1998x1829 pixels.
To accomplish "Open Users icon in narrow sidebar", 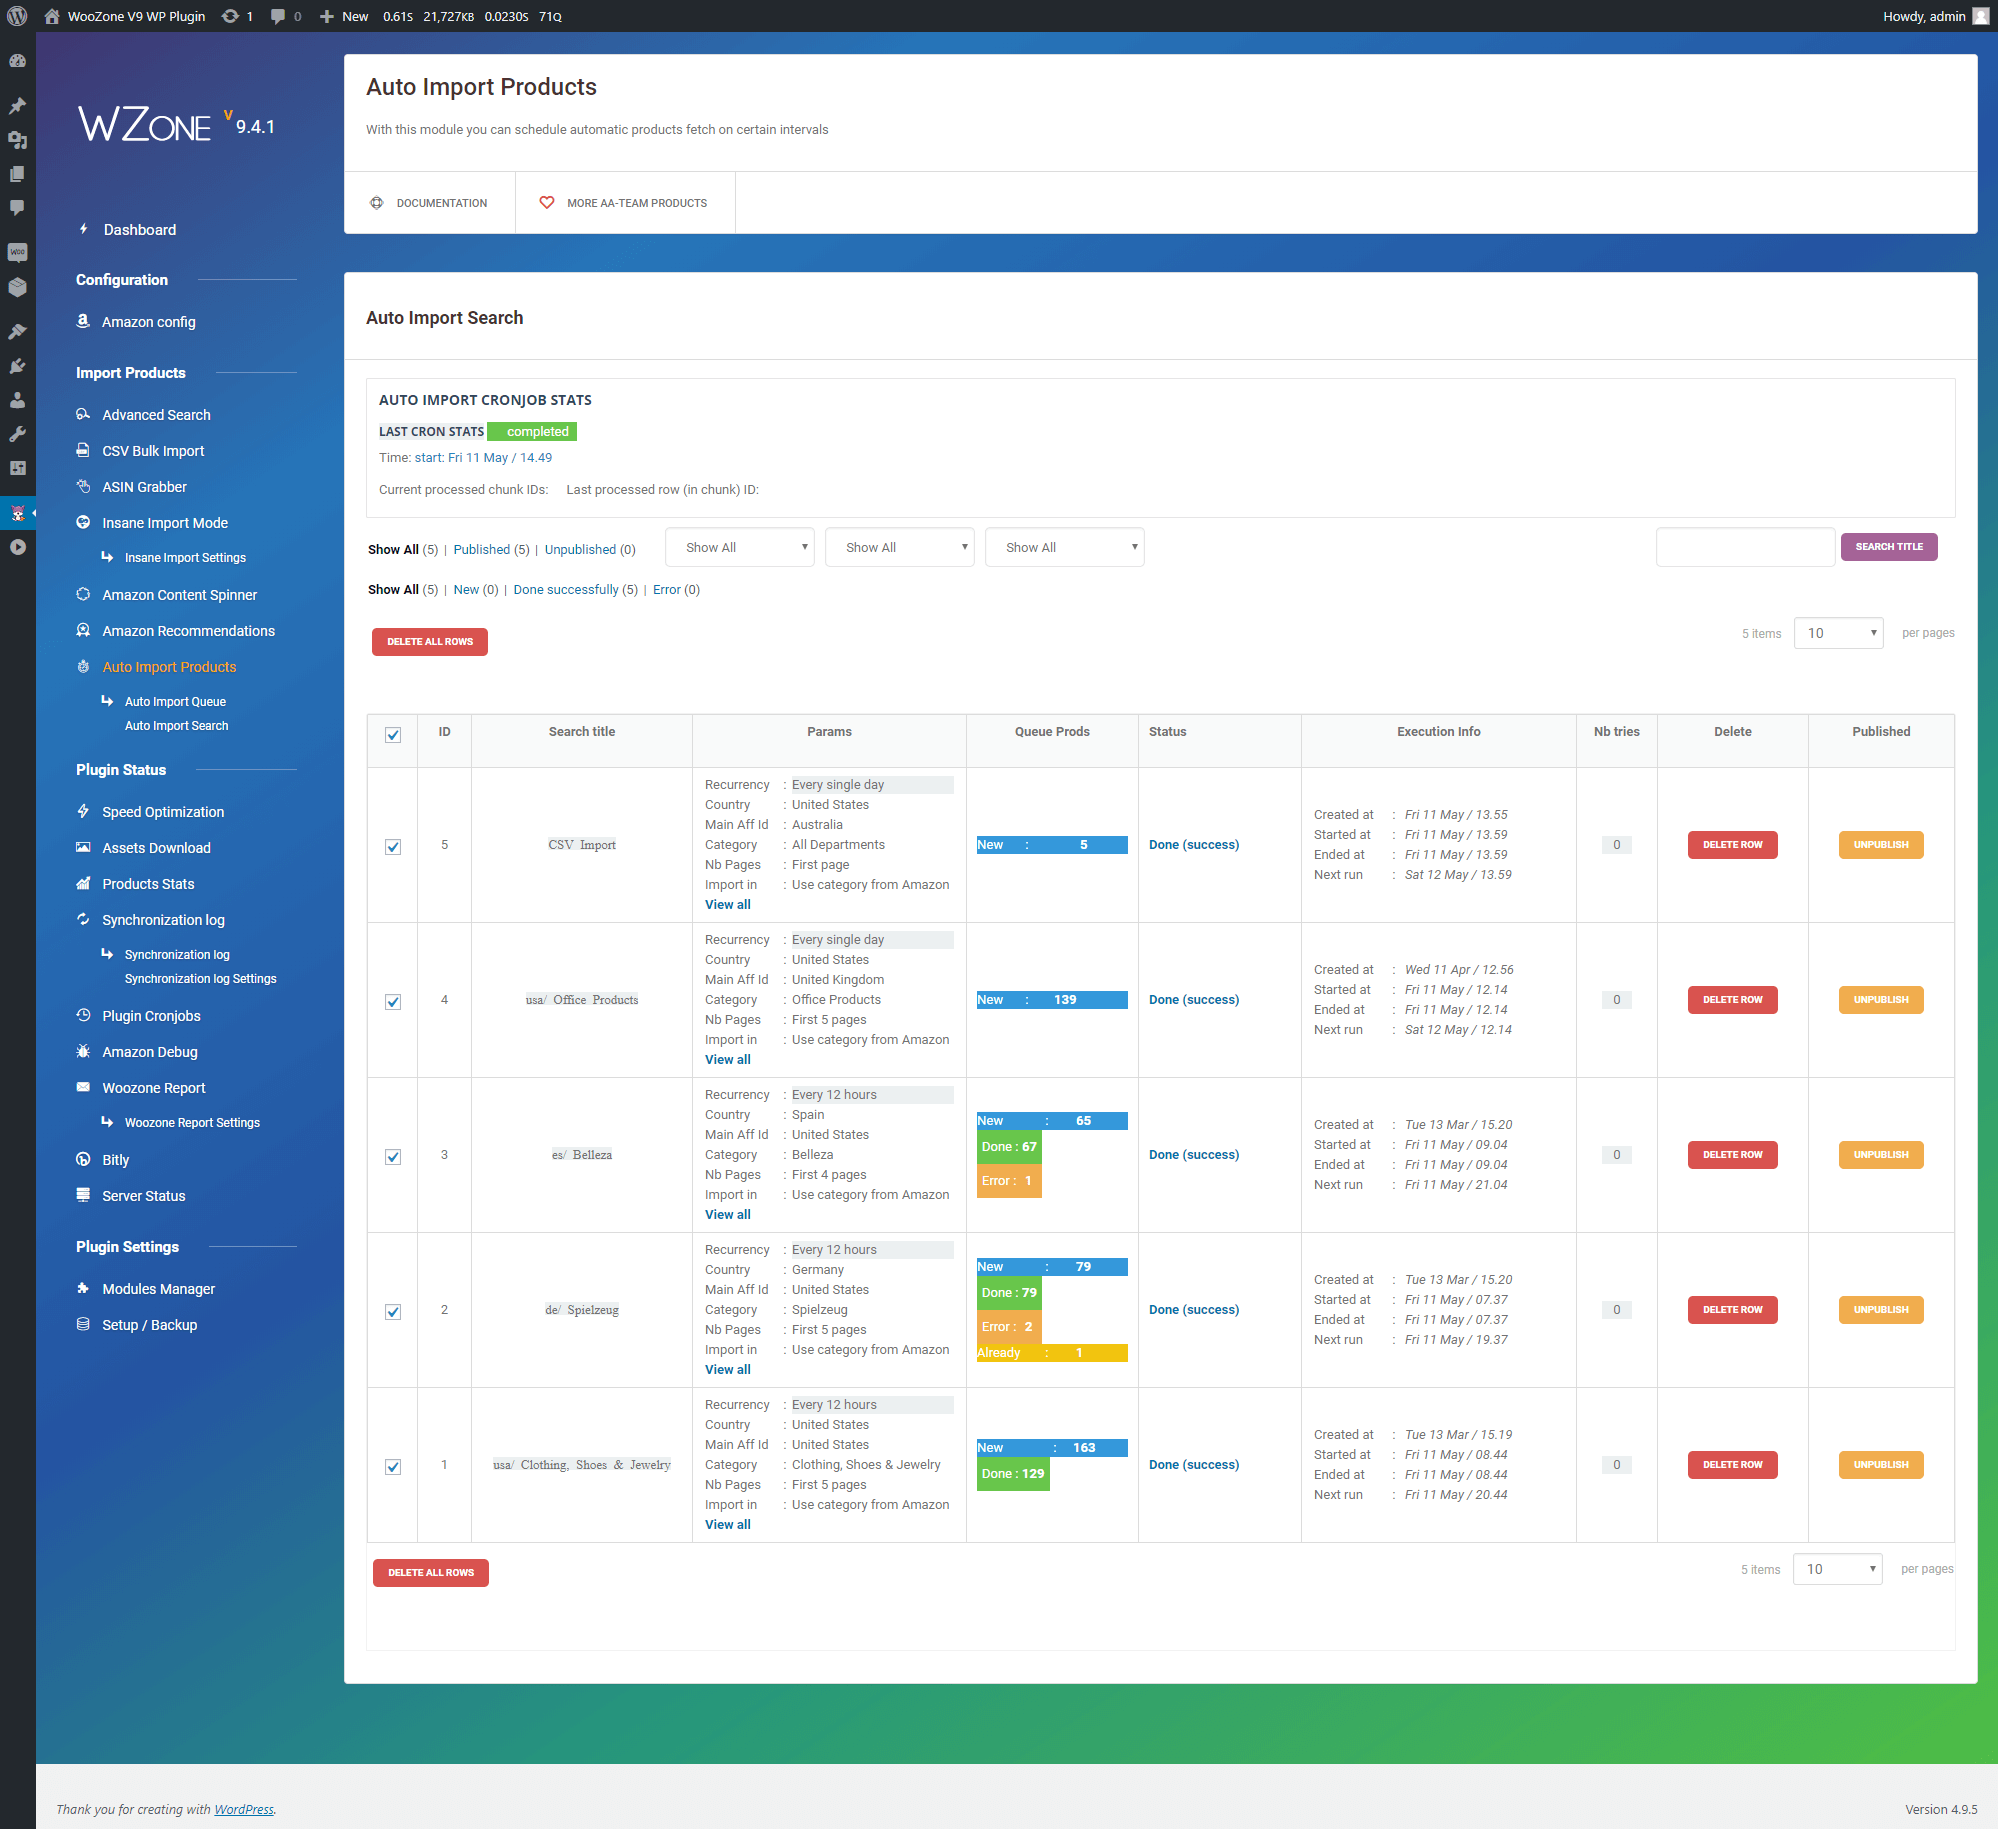I will [17, 400].
